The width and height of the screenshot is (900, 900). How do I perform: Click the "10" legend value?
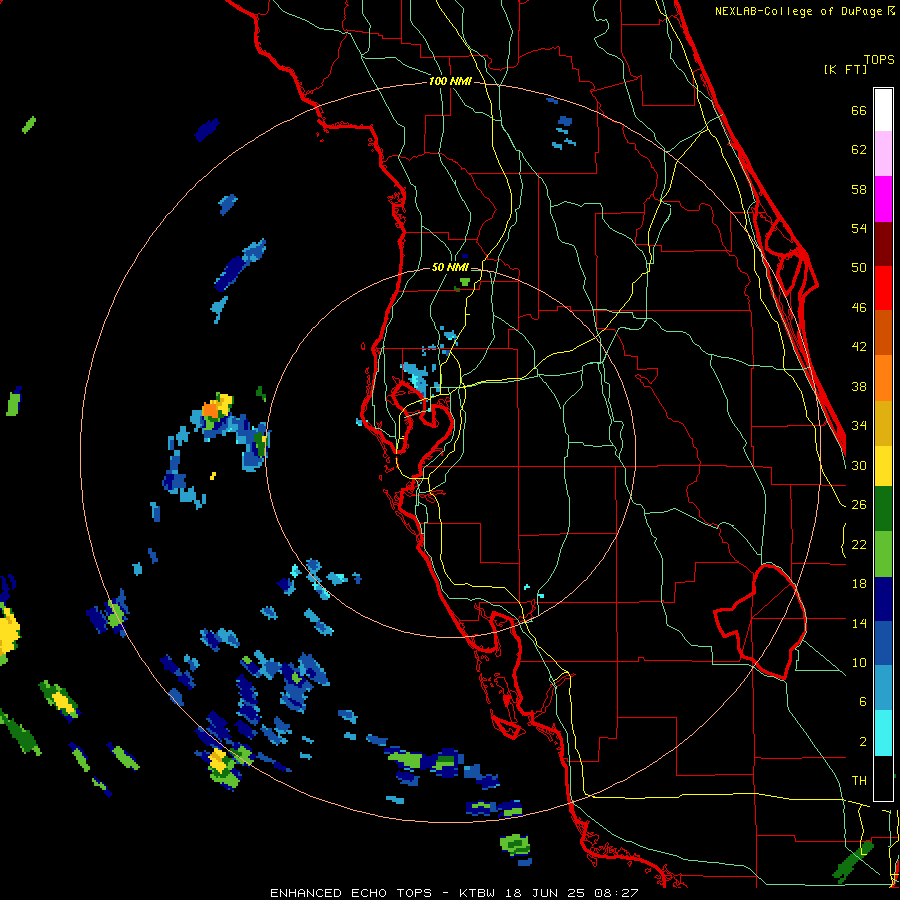click(x=859, y=663)
